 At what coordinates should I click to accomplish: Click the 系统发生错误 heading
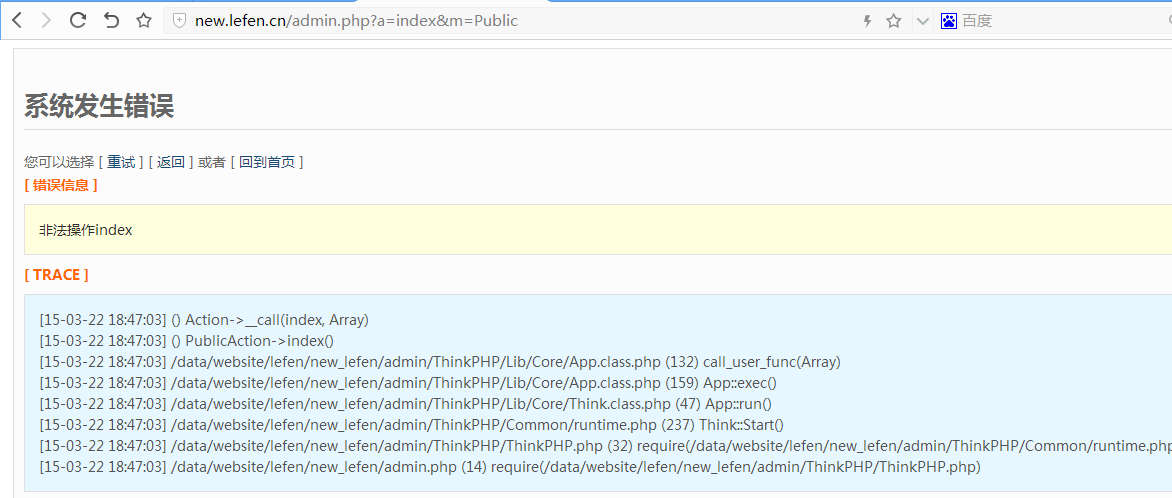99,107
